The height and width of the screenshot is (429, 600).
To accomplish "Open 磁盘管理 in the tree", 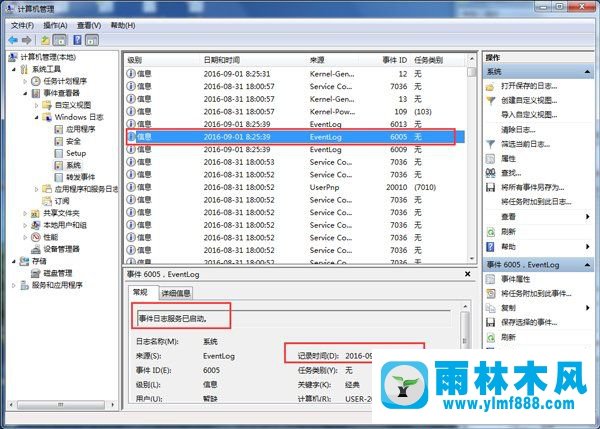I will [57, 273].
